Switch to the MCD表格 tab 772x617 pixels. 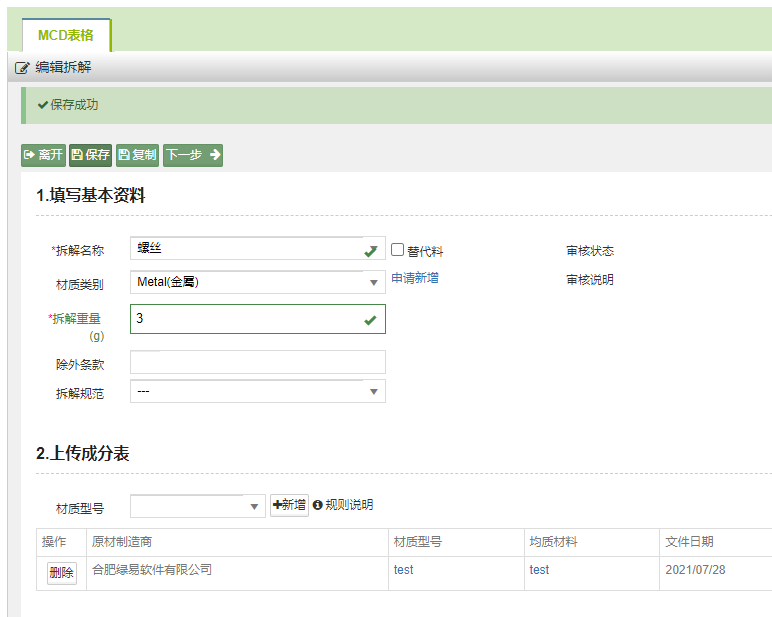(66, 35)
